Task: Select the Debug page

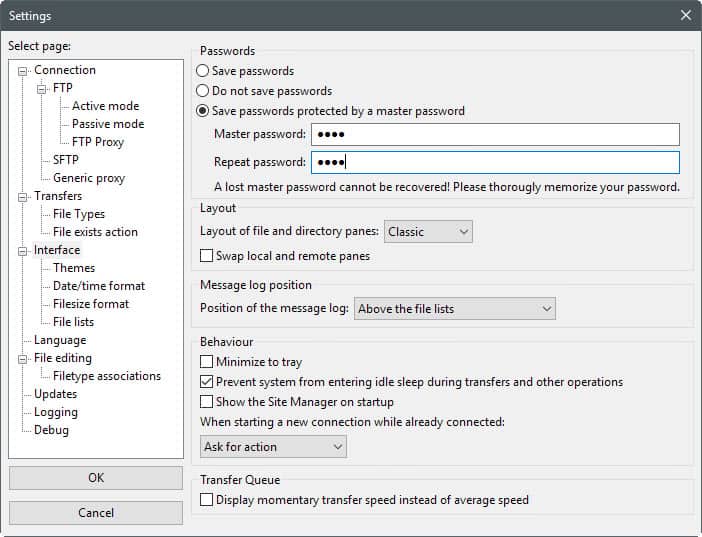Action: [x=51, y=430]
